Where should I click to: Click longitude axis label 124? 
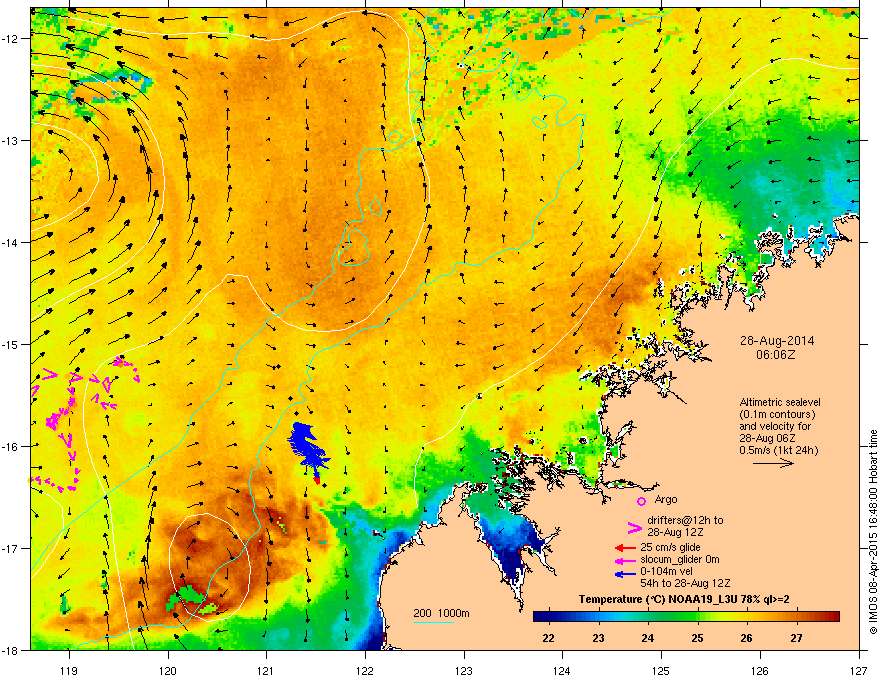[562, 670]
